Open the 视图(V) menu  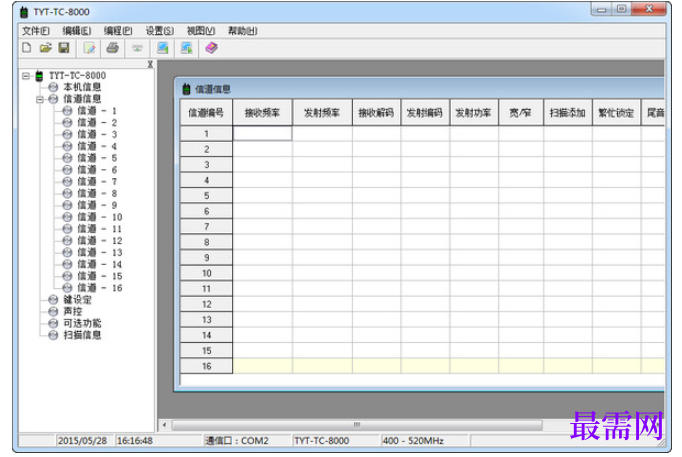pos(201,31)
